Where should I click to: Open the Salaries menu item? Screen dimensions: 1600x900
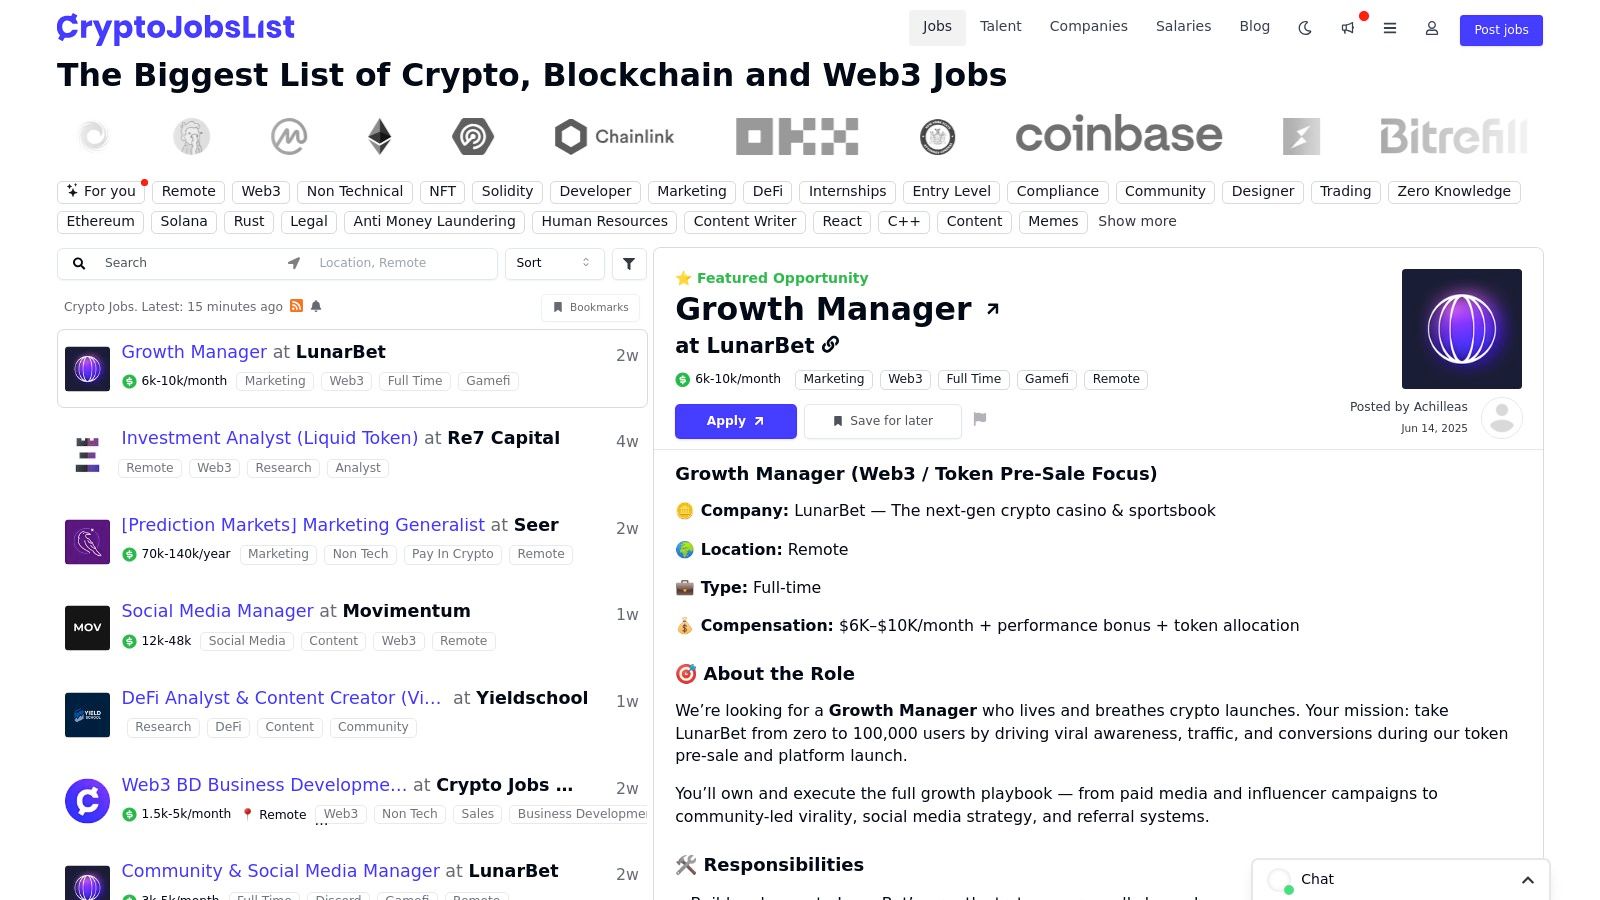(1183, 26)
